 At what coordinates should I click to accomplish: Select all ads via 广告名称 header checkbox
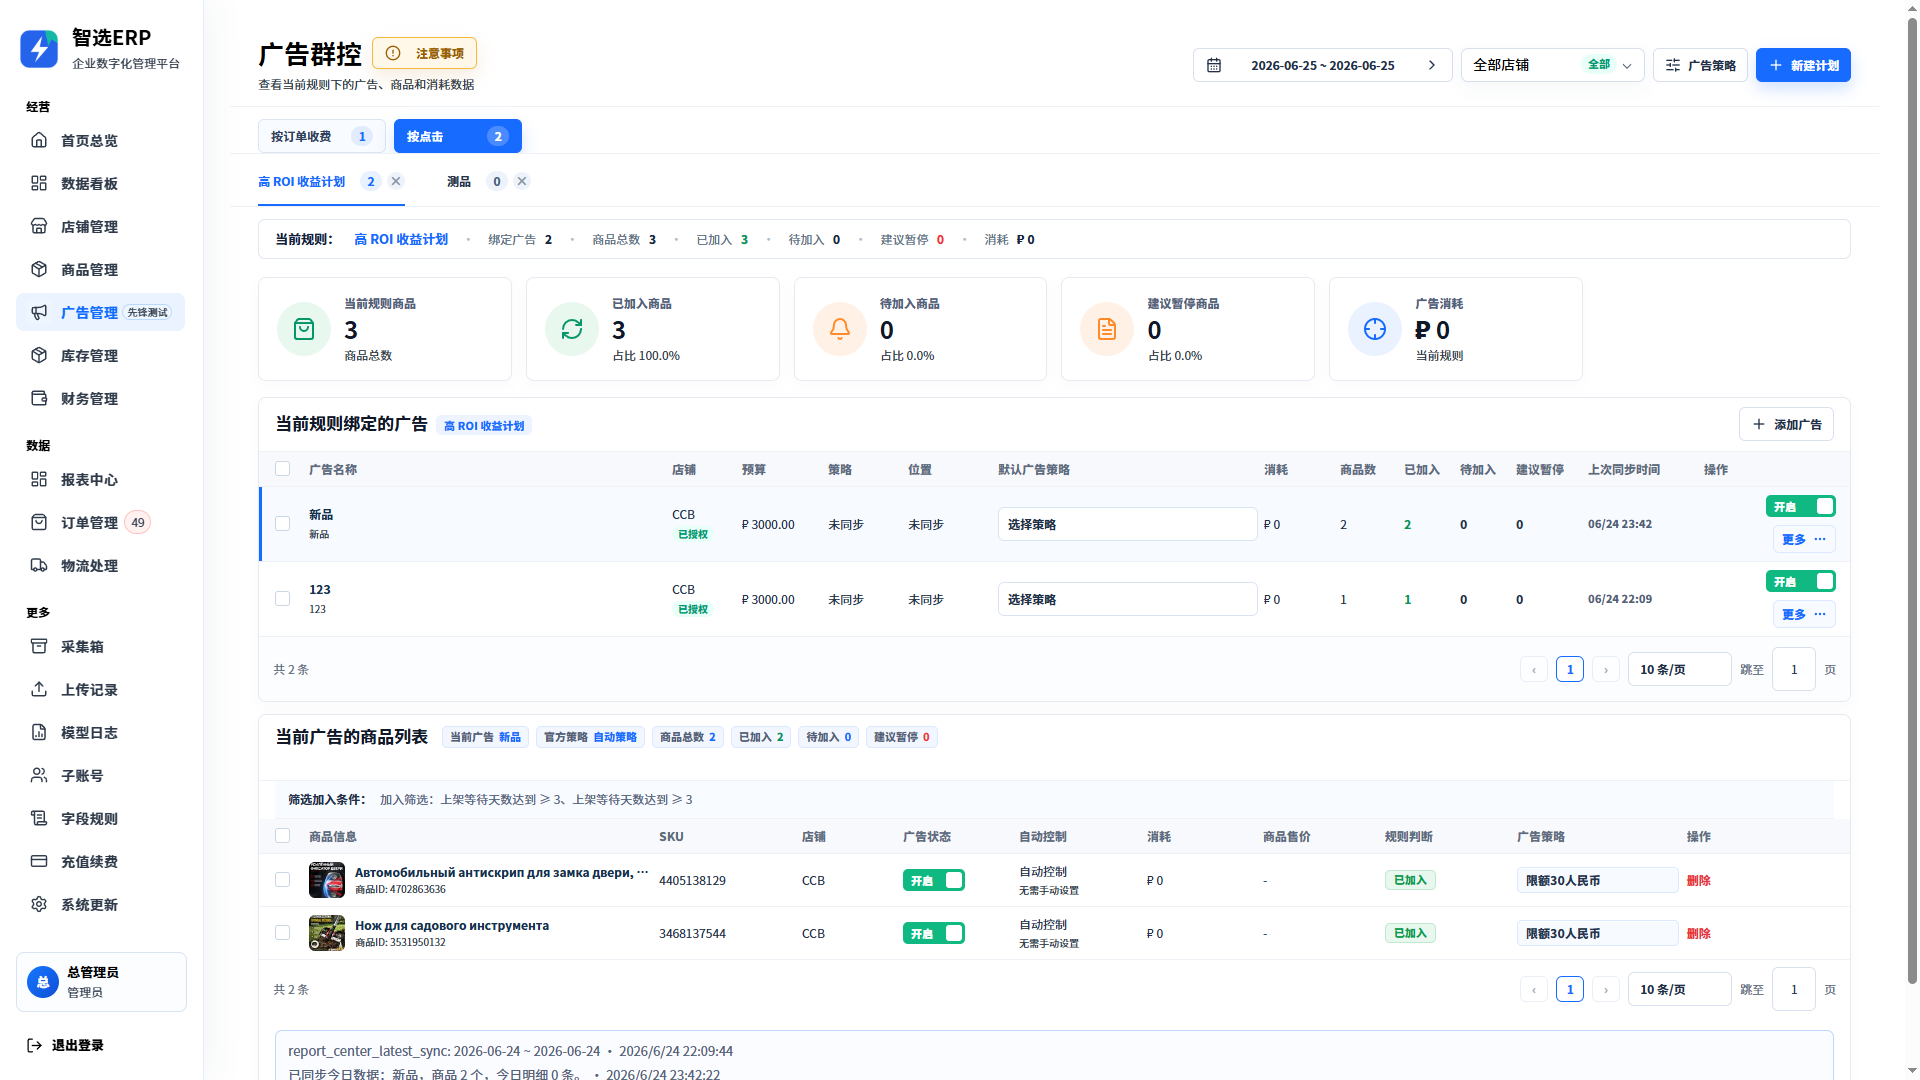point(282,469)
